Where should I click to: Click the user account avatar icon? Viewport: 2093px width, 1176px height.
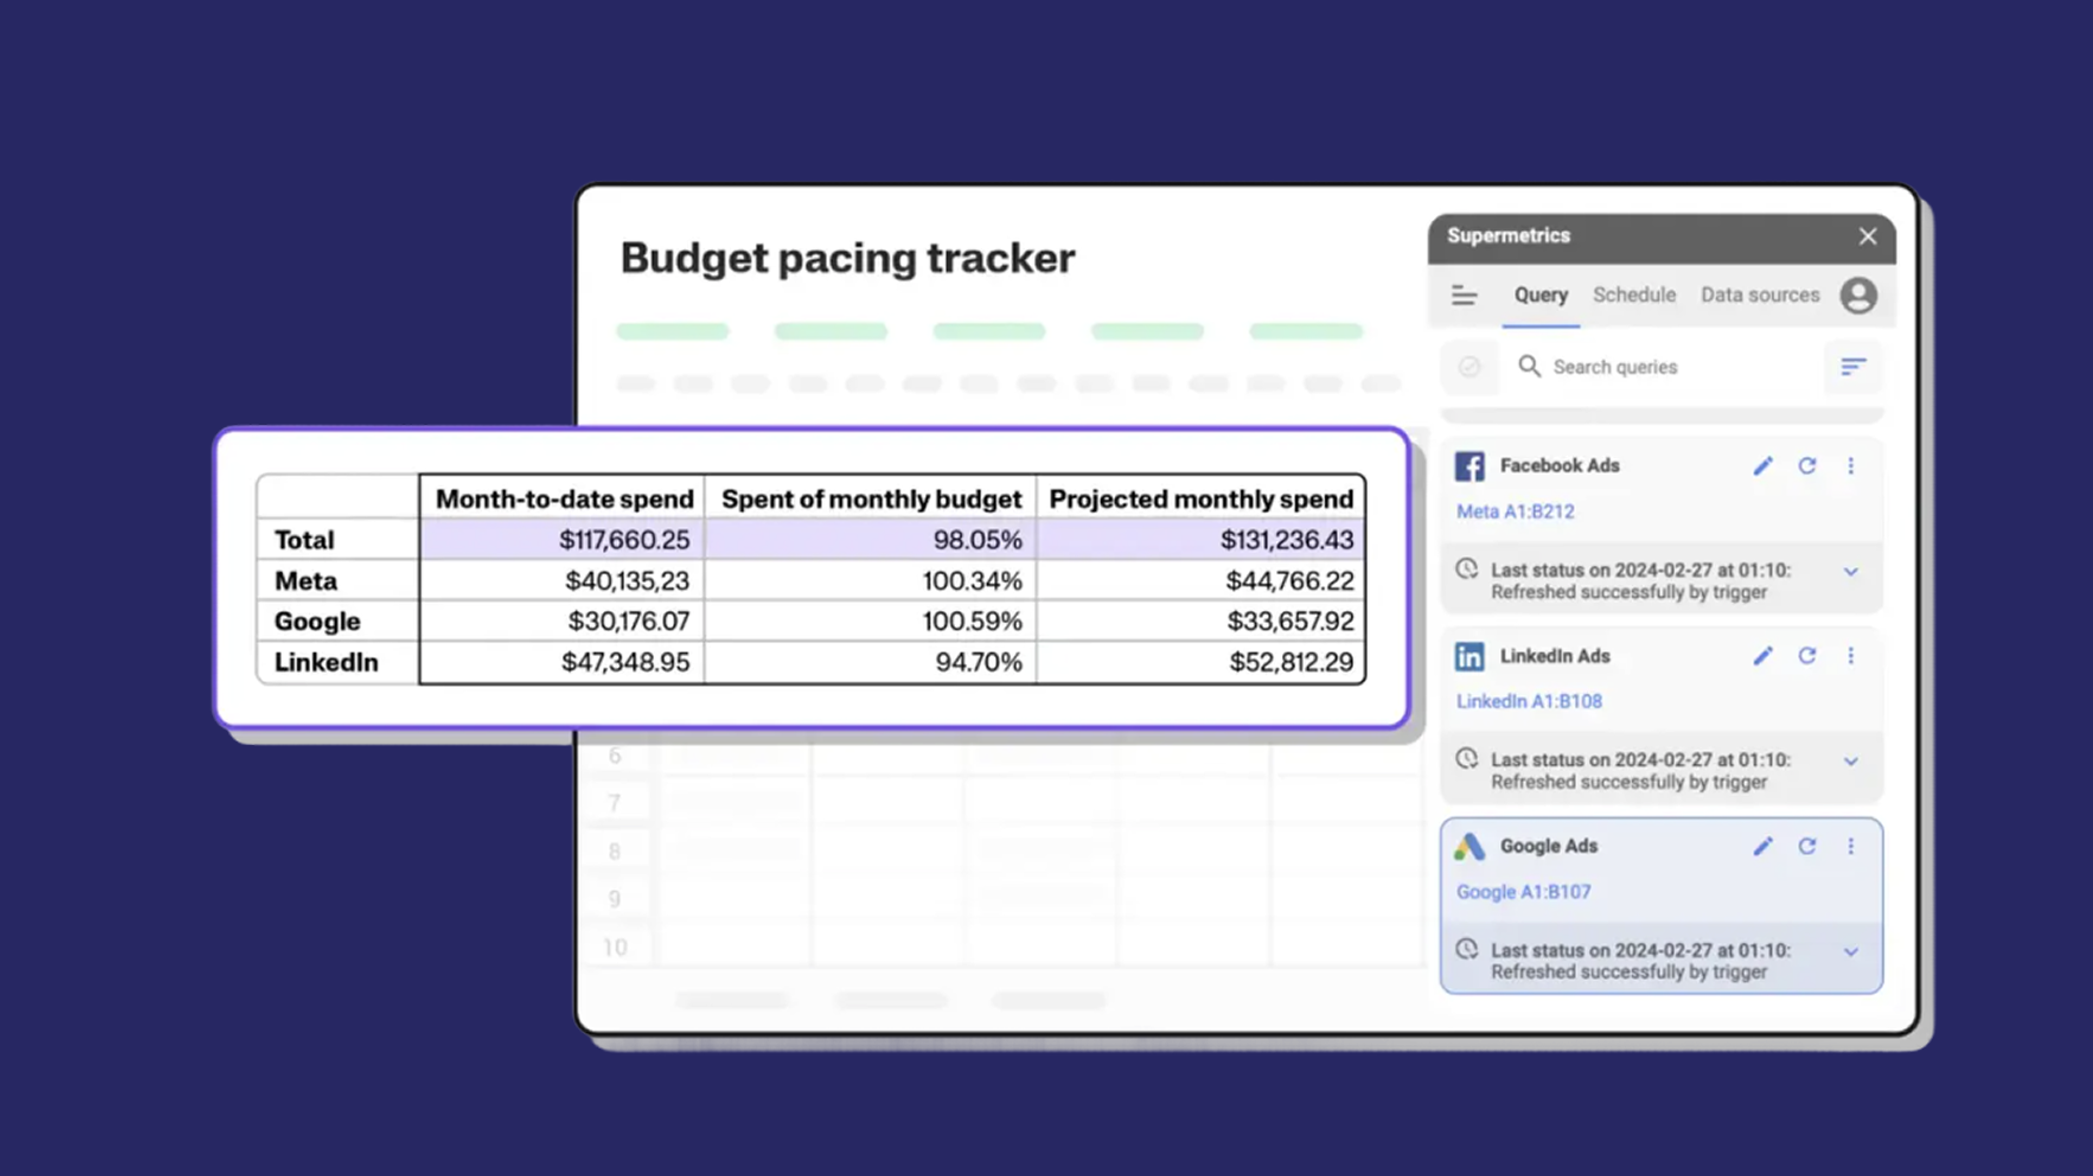point(1858,295)
